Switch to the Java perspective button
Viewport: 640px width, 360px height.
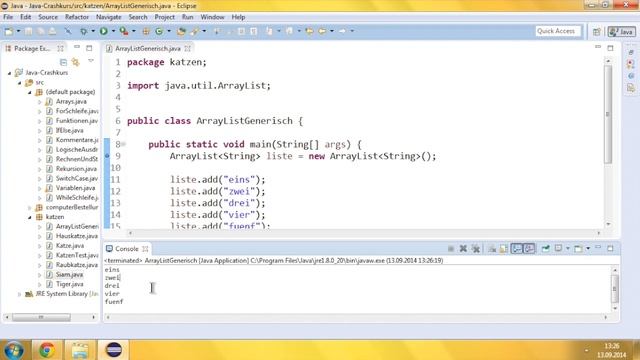tap(622, 31)
